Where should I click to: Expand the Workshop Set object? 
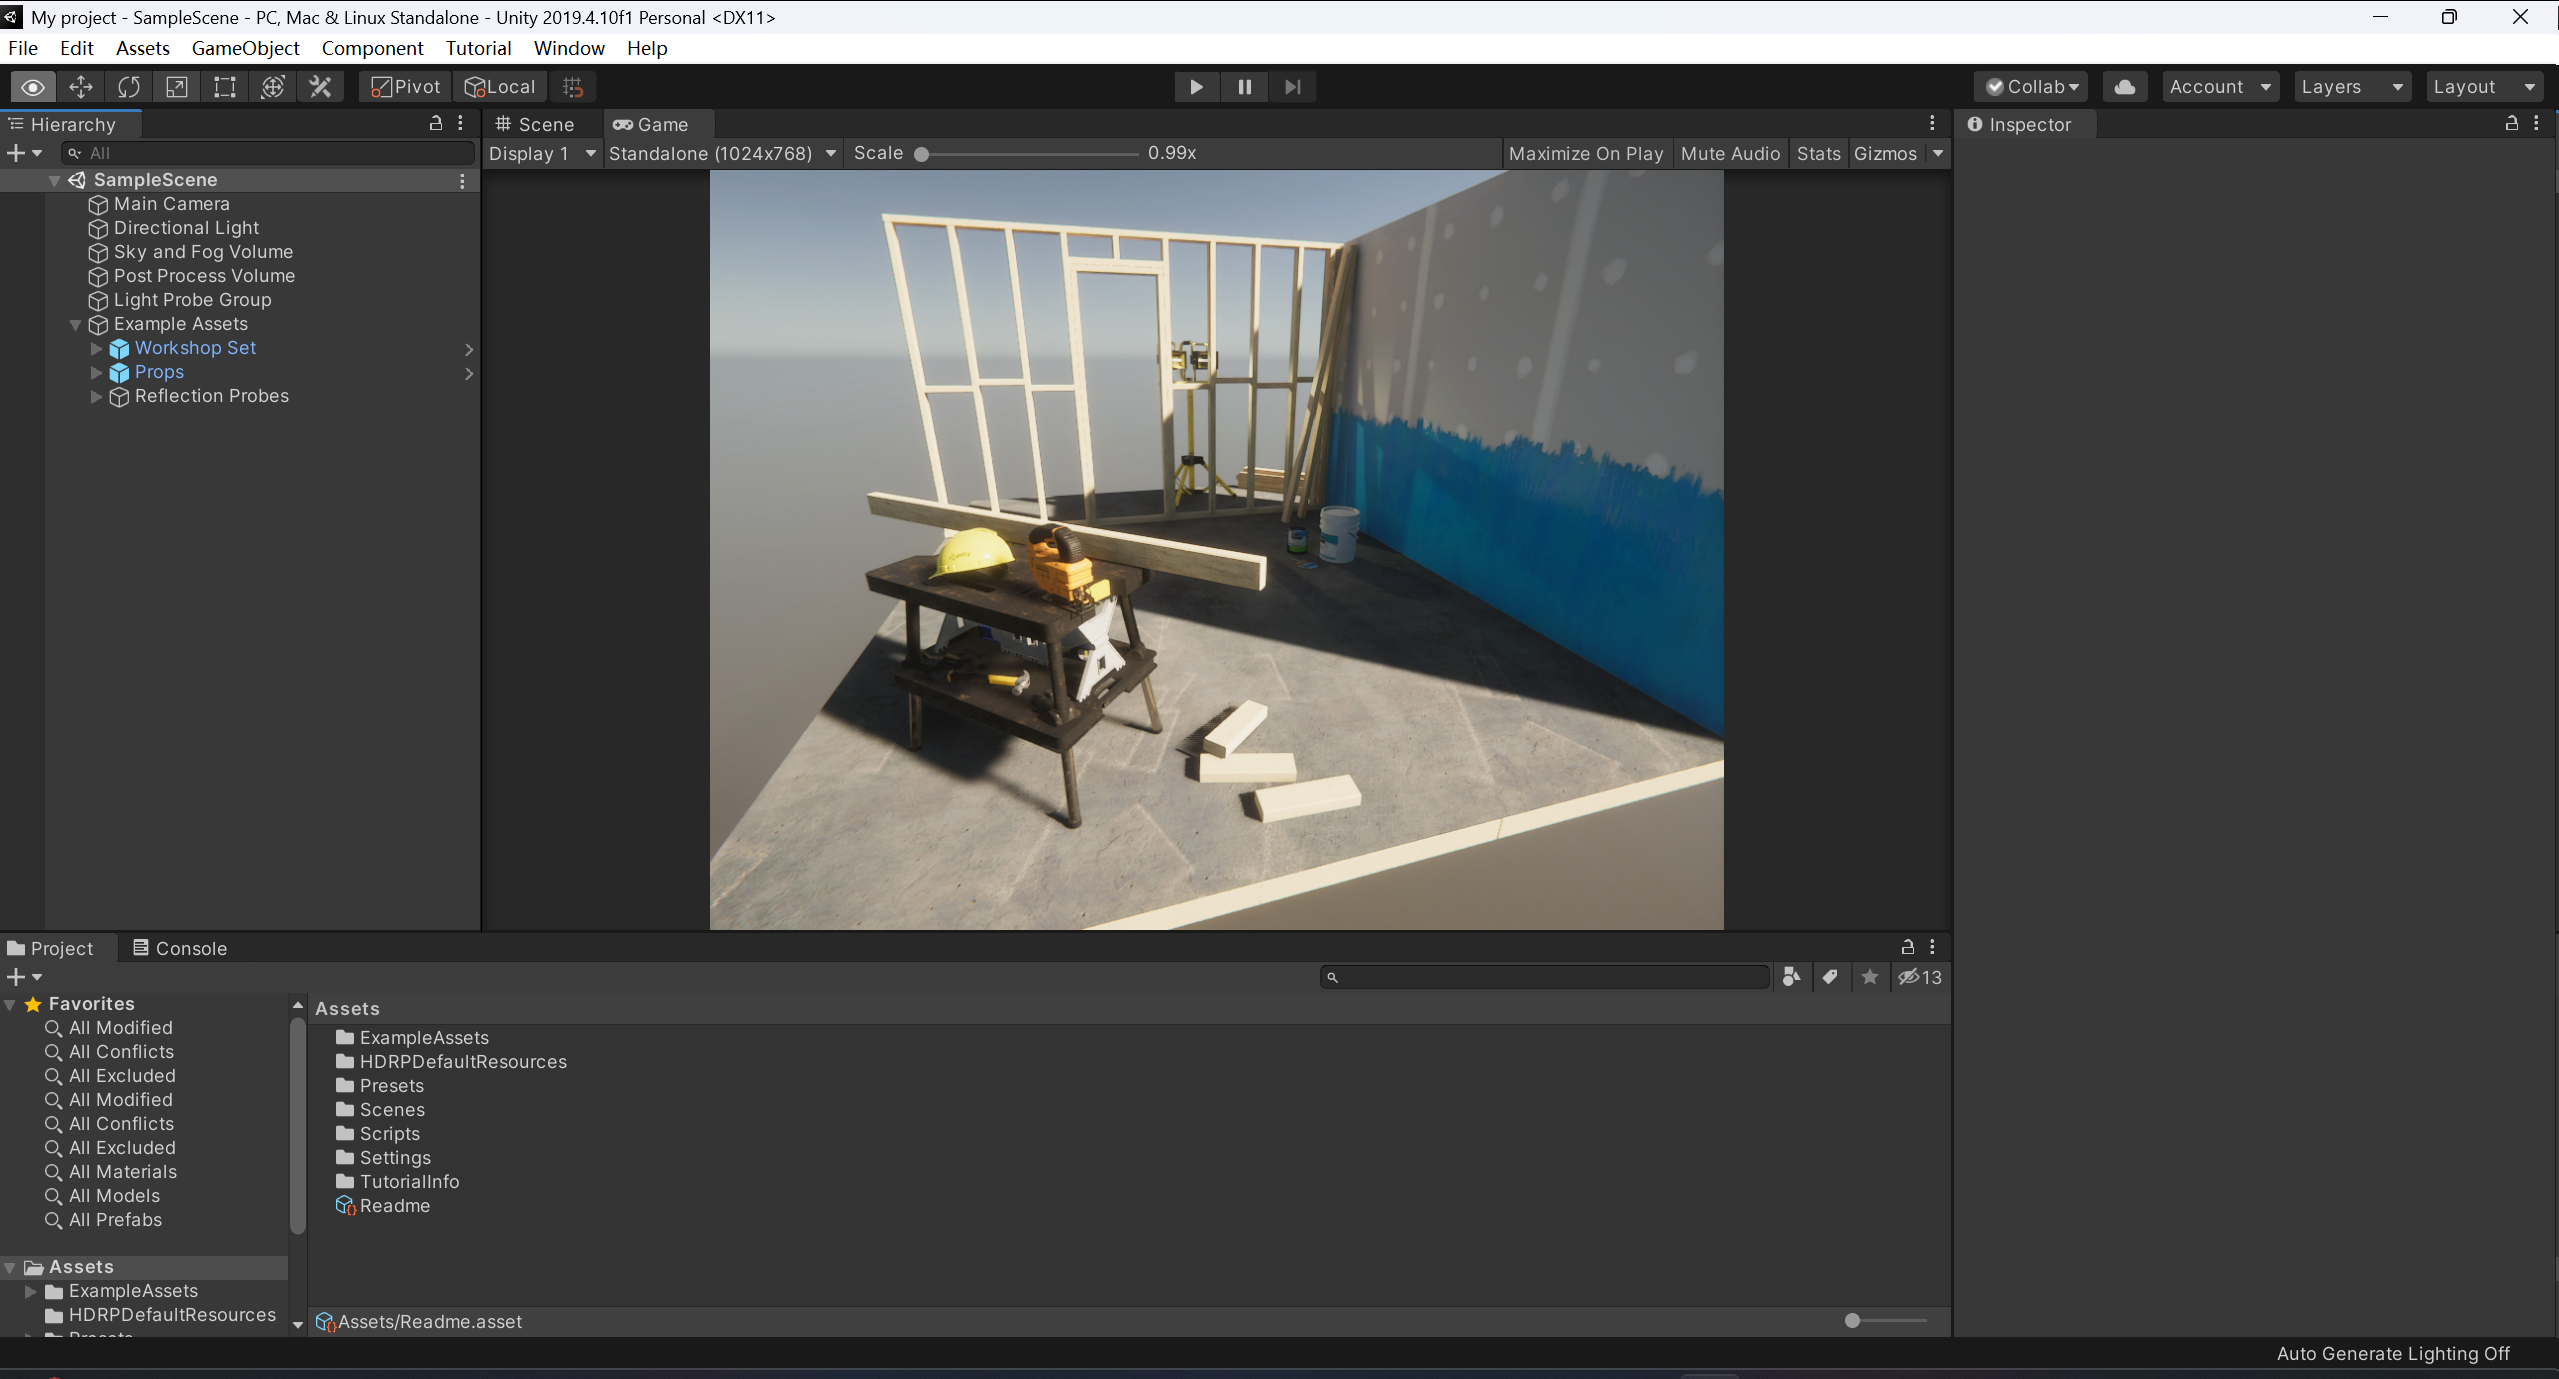(x=96, y=348)
